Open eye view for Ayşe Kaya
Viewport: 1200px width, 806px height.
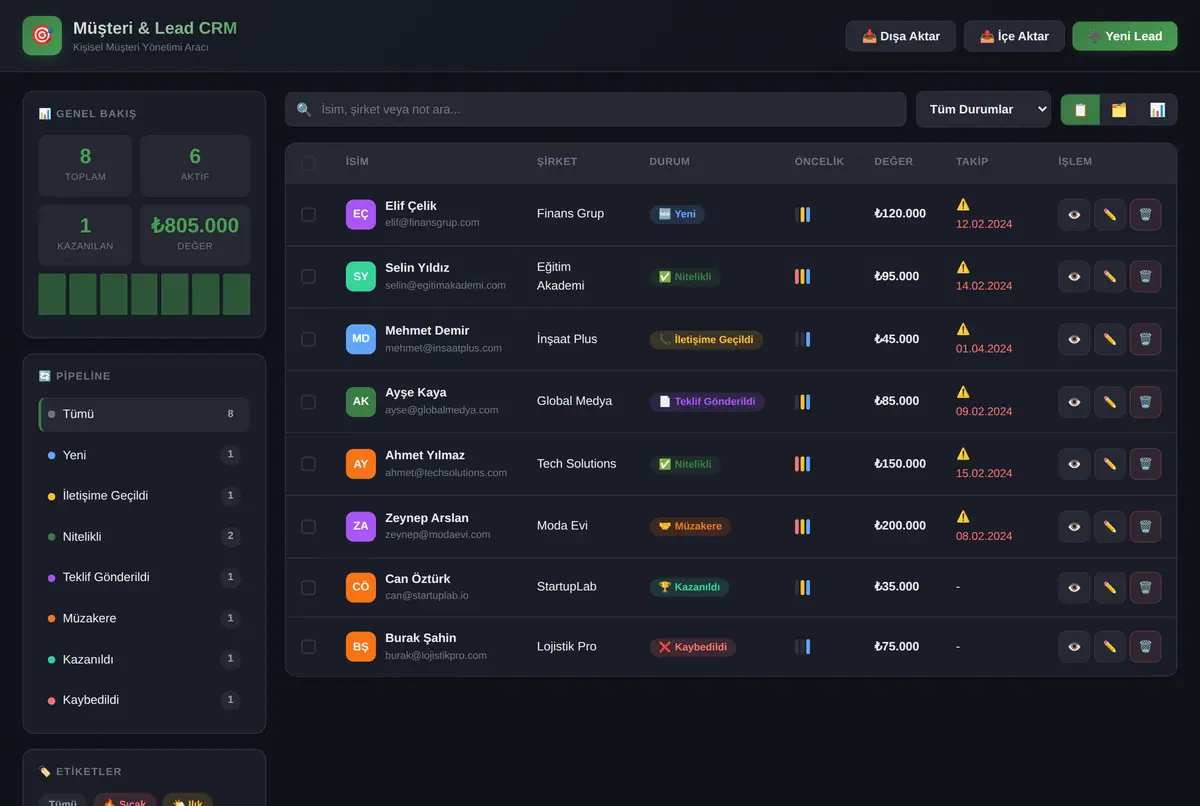click(1074, 402)
